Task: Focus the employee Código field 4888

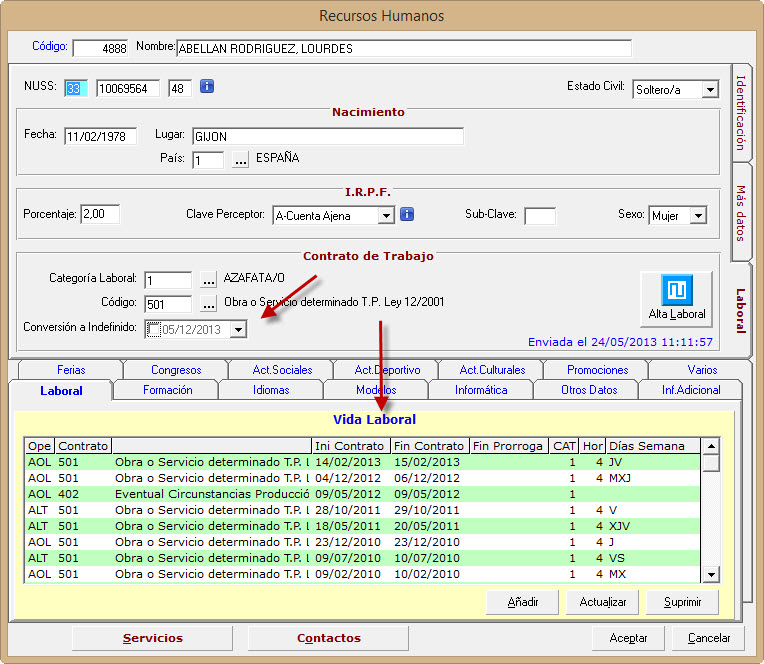Action: pyautogui.click(x=100, y=48)
